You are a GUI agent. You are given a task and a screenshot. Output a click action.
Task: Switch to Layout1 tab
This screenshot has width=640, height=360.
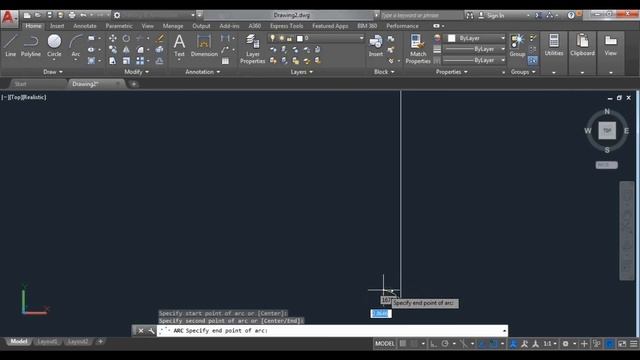[47, 342]
